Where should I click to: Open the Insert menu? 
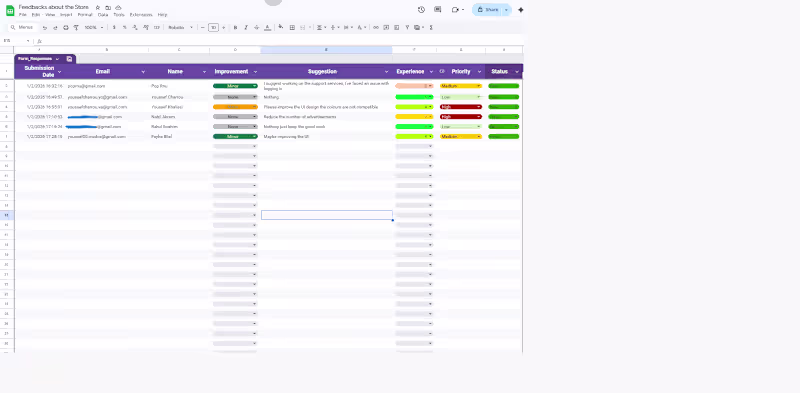[66, 15]
